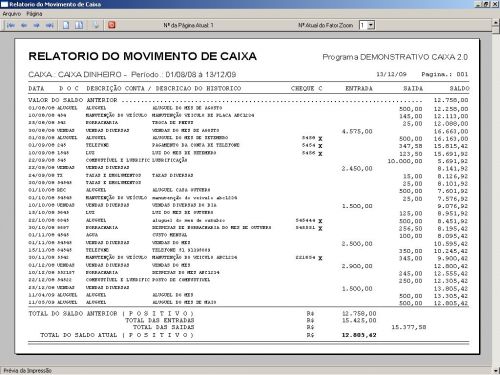
Task: Click the 'SAIDA' column header
Action: tap(413, 89)
